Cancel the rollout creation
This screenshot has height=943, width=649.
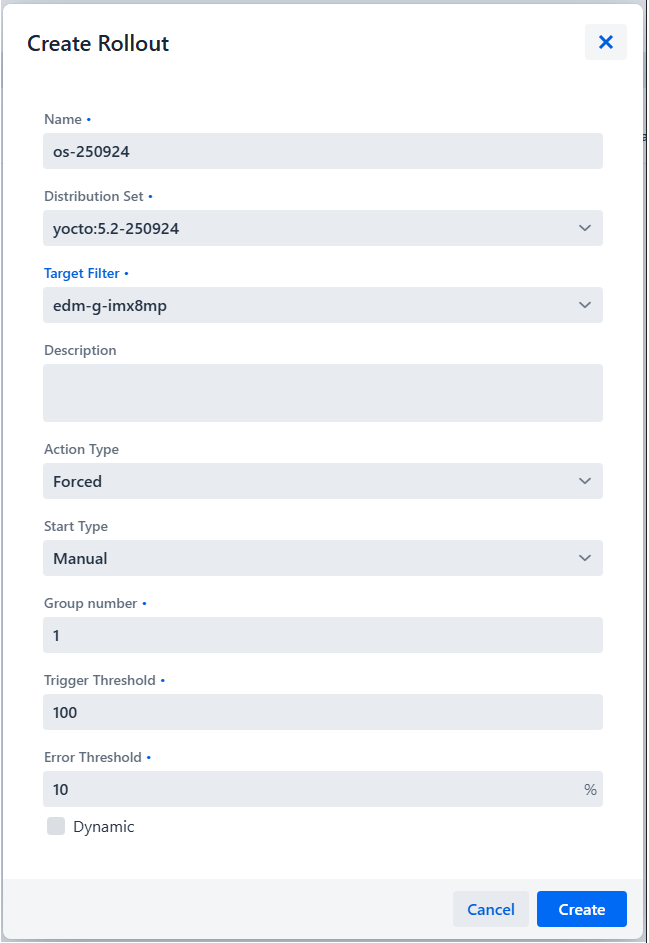click(x=491, y=909)
